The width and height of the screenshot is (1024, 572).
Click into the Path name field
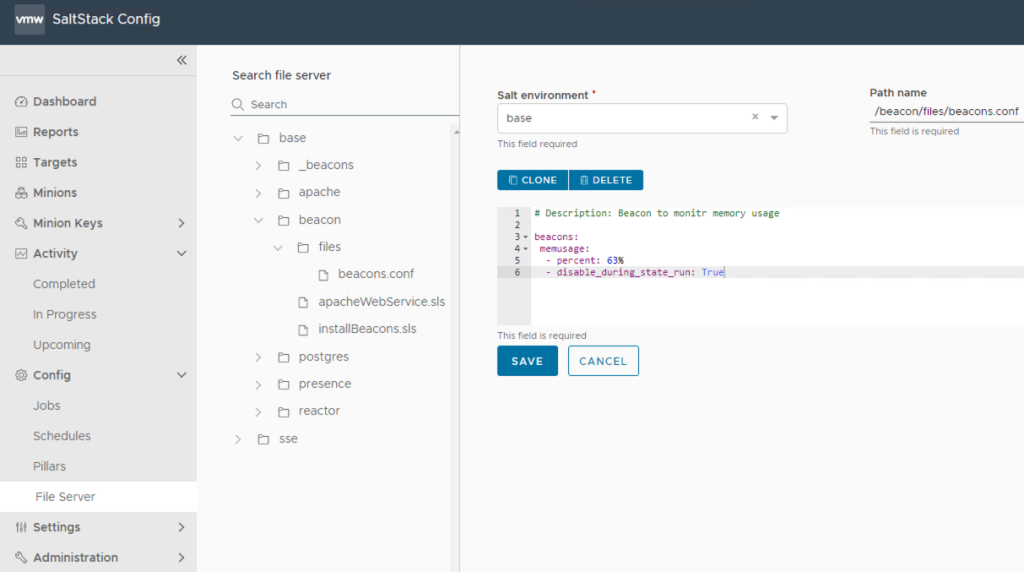(945, 111)
